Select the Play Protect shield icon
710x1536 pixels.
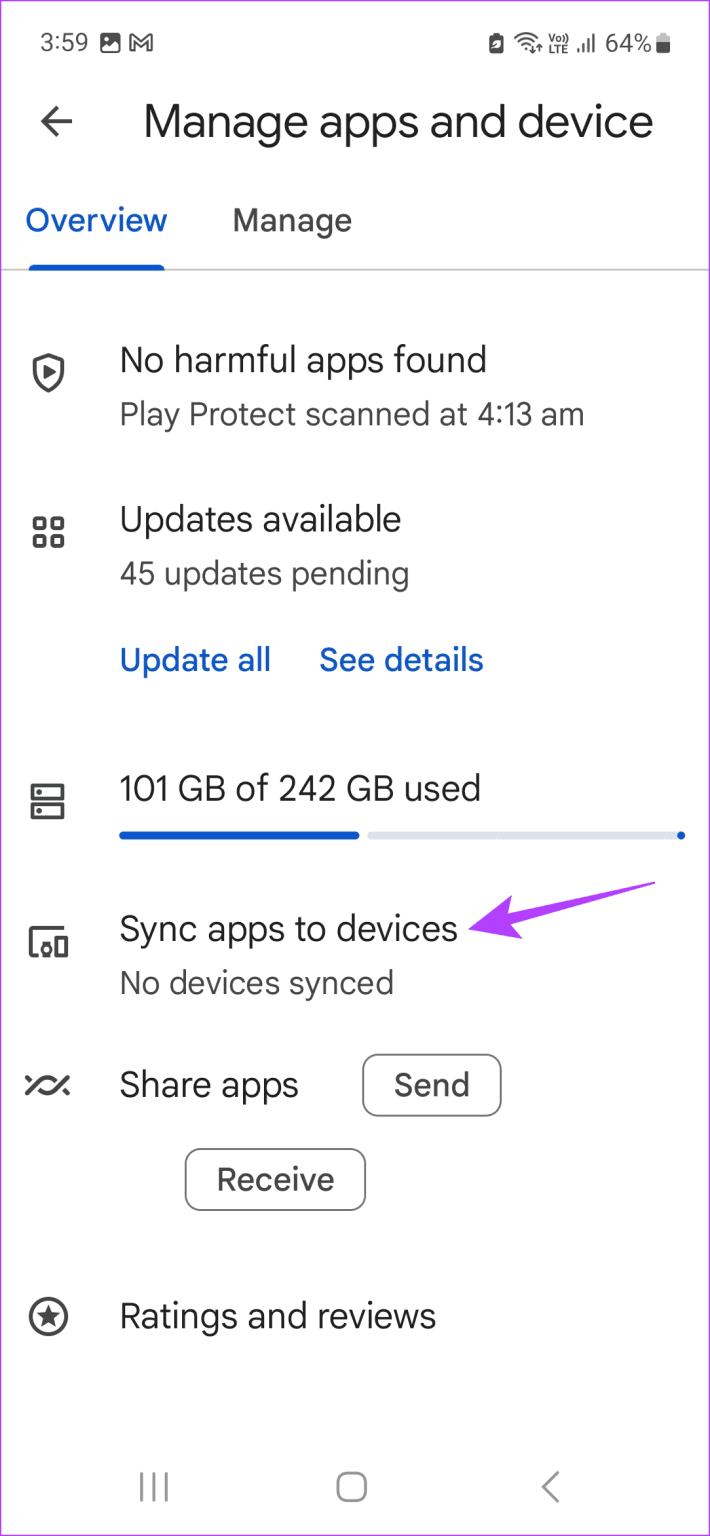pyautogui.click(x=47, y=372)
